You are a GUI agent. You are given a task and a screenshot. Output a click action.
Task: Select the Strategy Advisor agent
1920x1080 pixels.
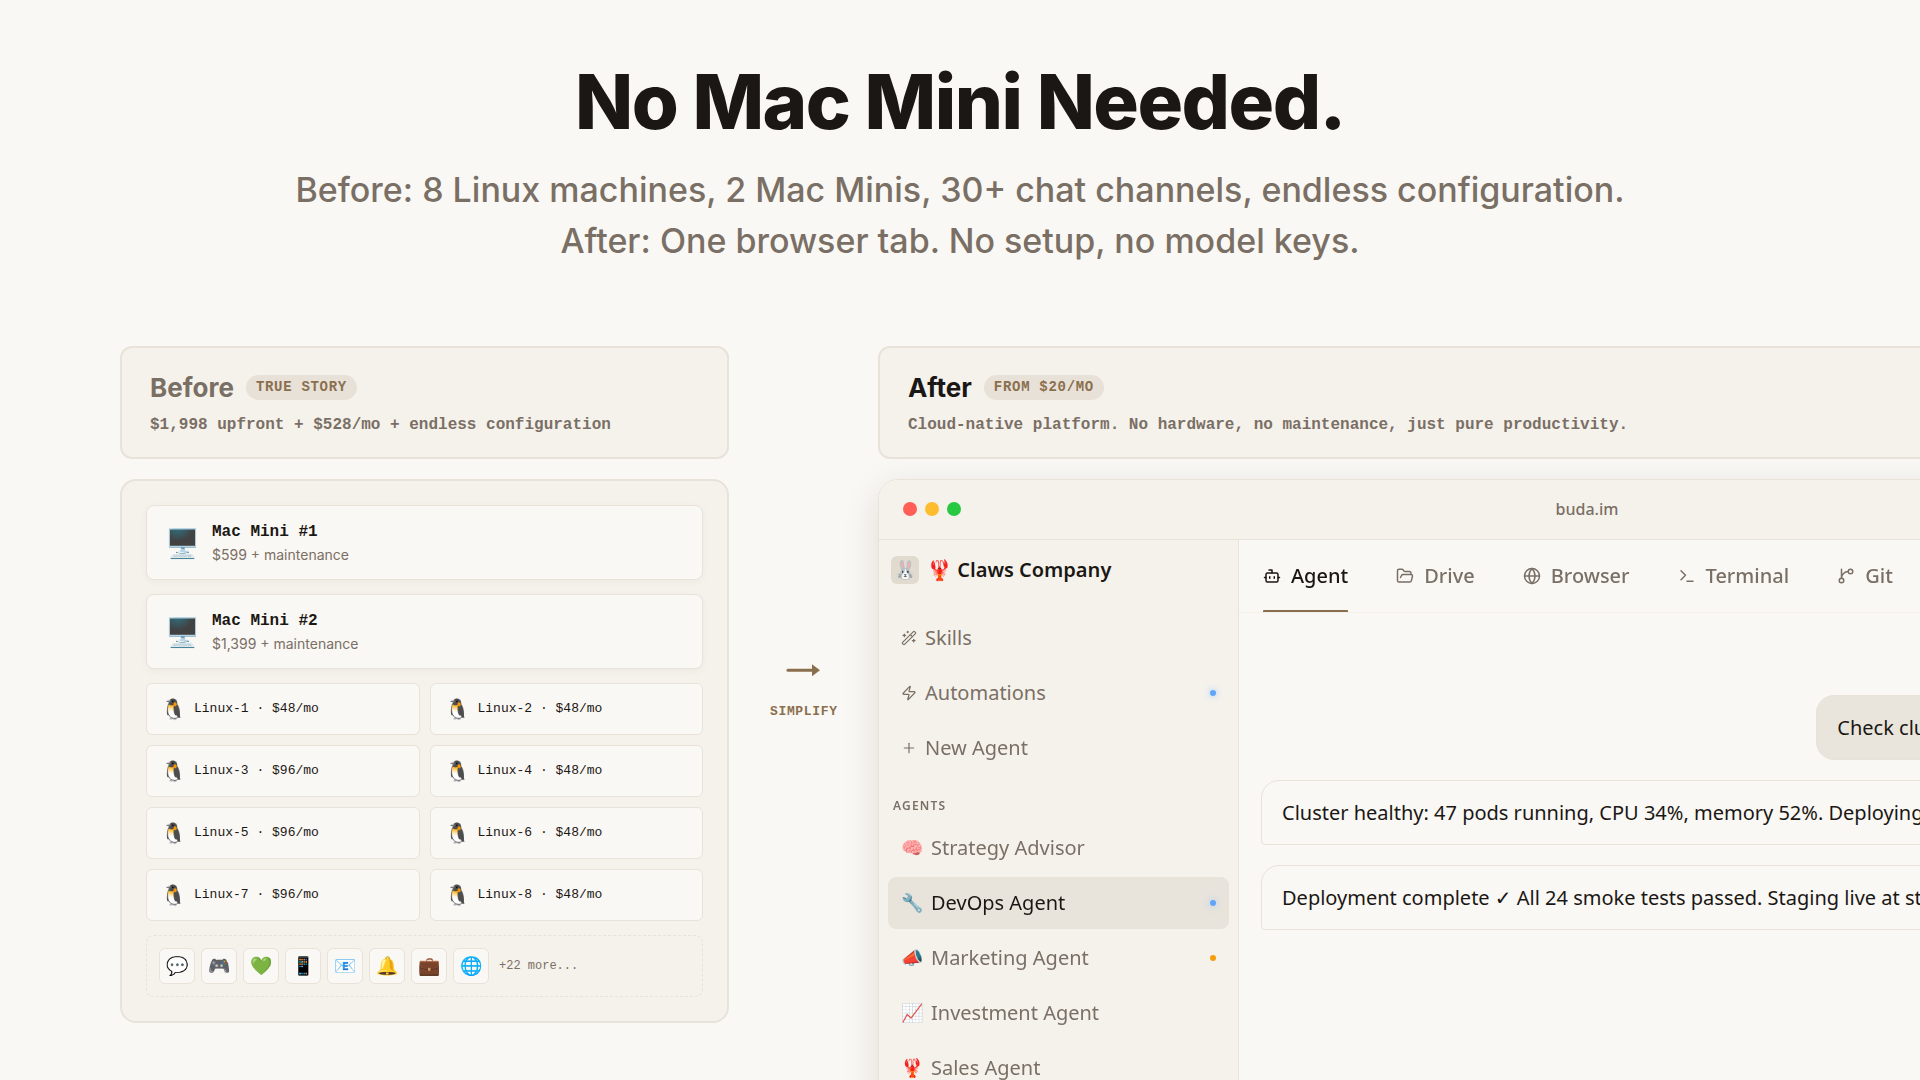(1006, 848)
